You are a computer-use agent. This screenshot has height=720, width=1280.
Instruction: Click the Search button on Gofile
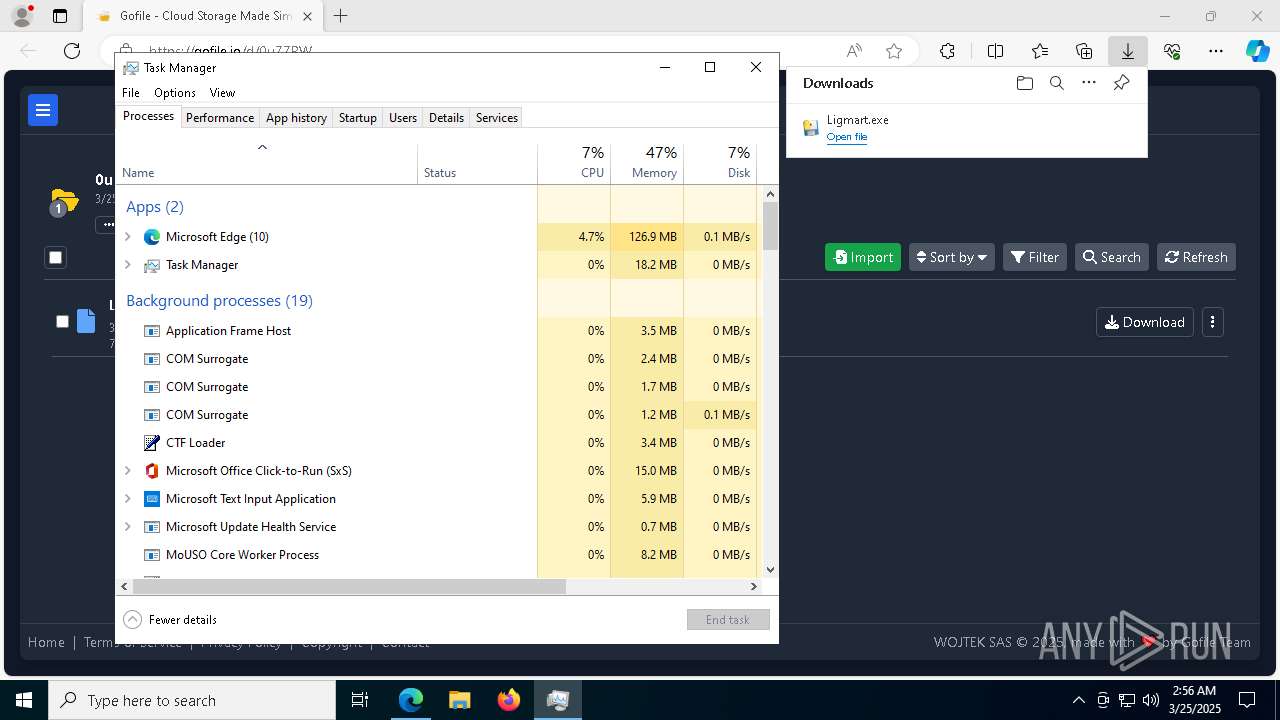pos(1112,257)
